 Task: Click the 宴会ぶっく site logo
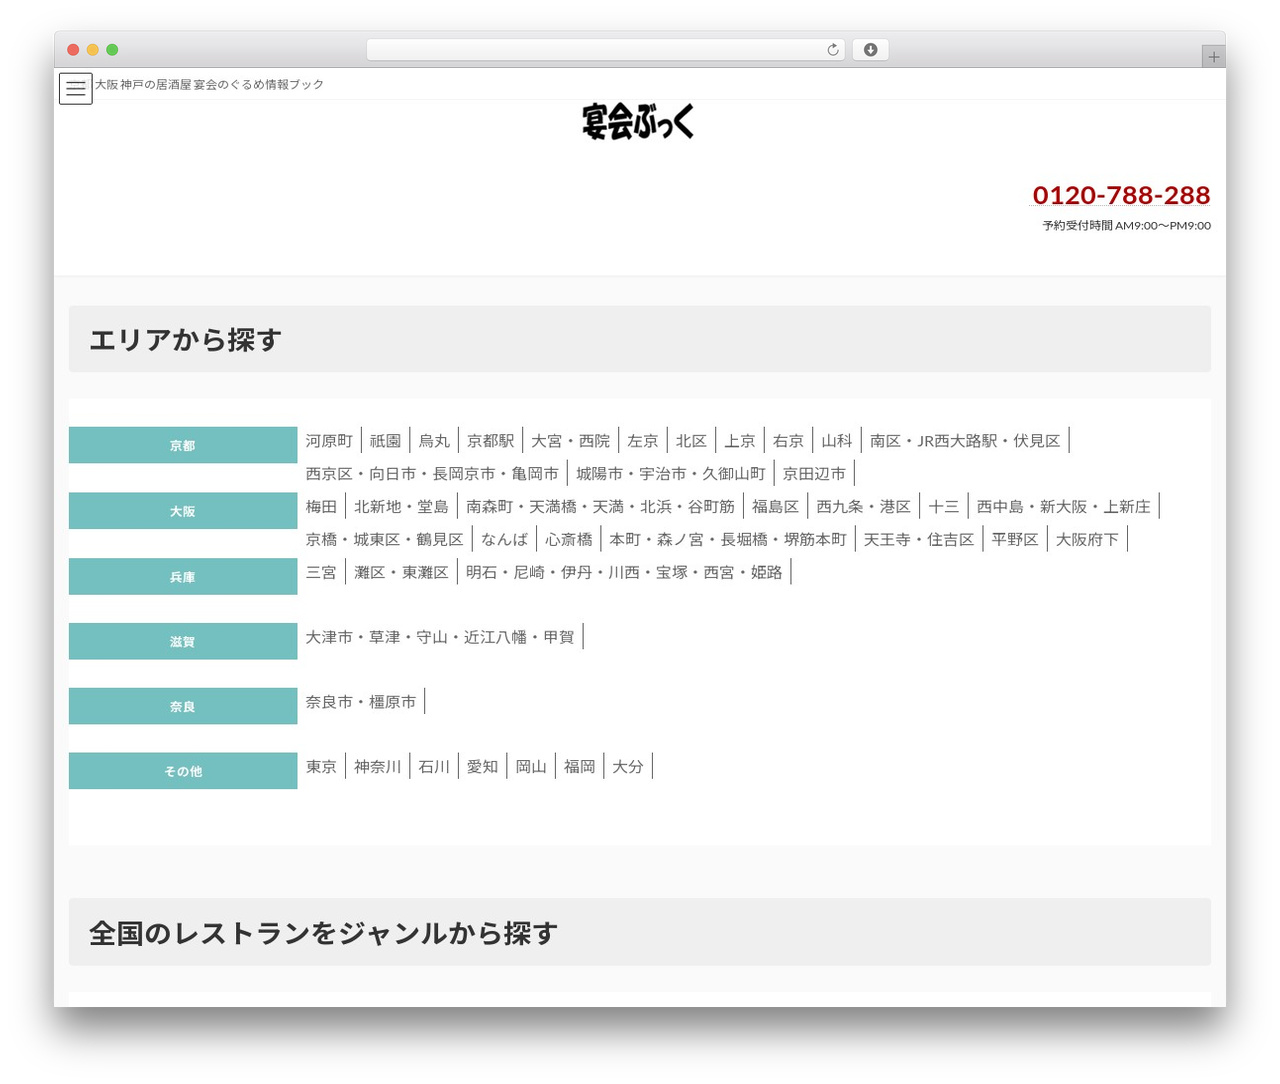(638, 122)
